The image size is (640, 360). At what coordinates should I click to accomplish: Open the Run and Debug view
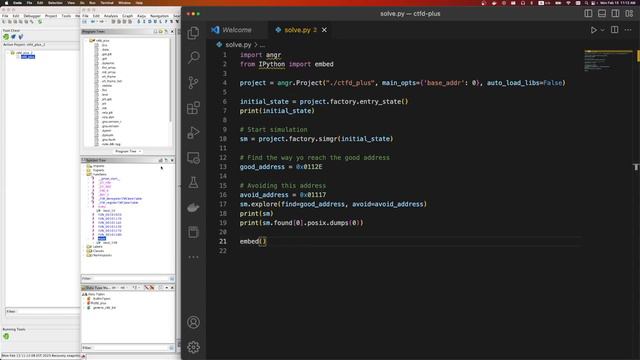[x=193, y=133]
